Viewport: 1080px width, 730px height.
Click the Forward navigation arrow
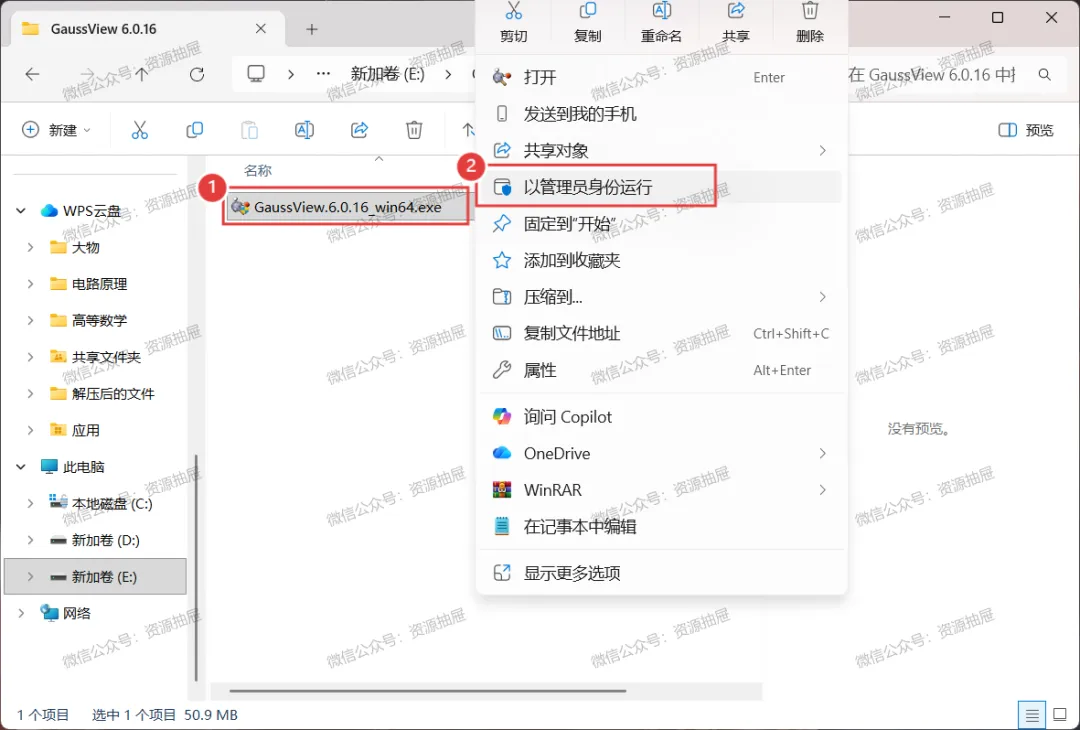(x=87, y=74)
